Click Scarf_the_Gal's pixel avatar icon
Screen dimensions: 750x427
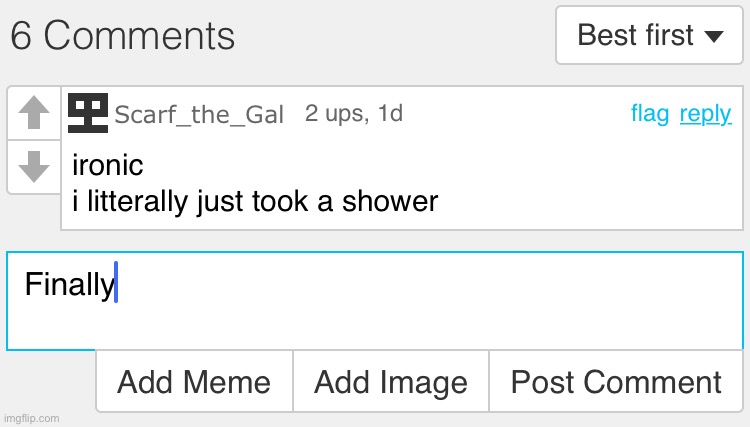(x=88, y=113)
